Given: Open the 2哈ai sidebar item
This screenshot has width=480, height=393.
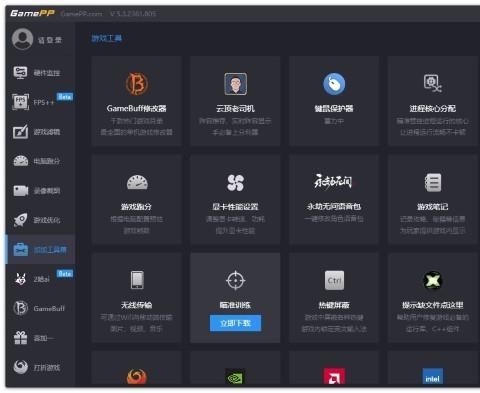Looking at the screenshot, I should 40,279.
